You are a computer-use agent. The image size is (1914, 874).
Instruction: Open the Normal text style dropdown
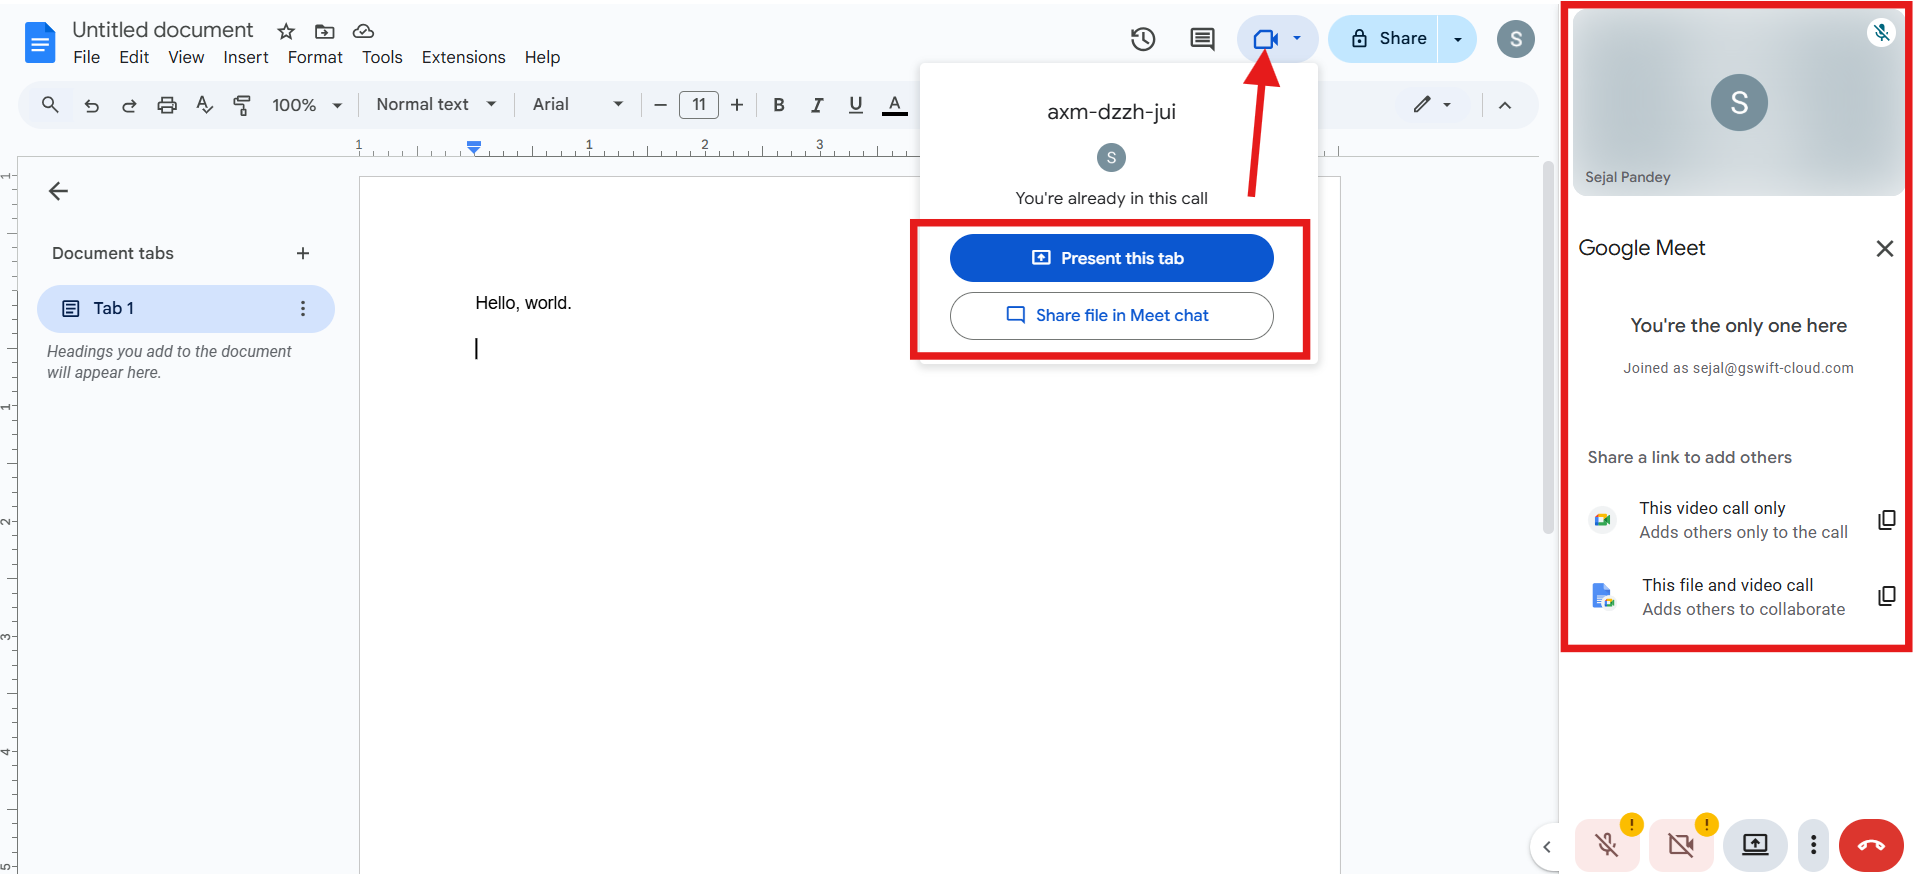click(x=436, y=104)
